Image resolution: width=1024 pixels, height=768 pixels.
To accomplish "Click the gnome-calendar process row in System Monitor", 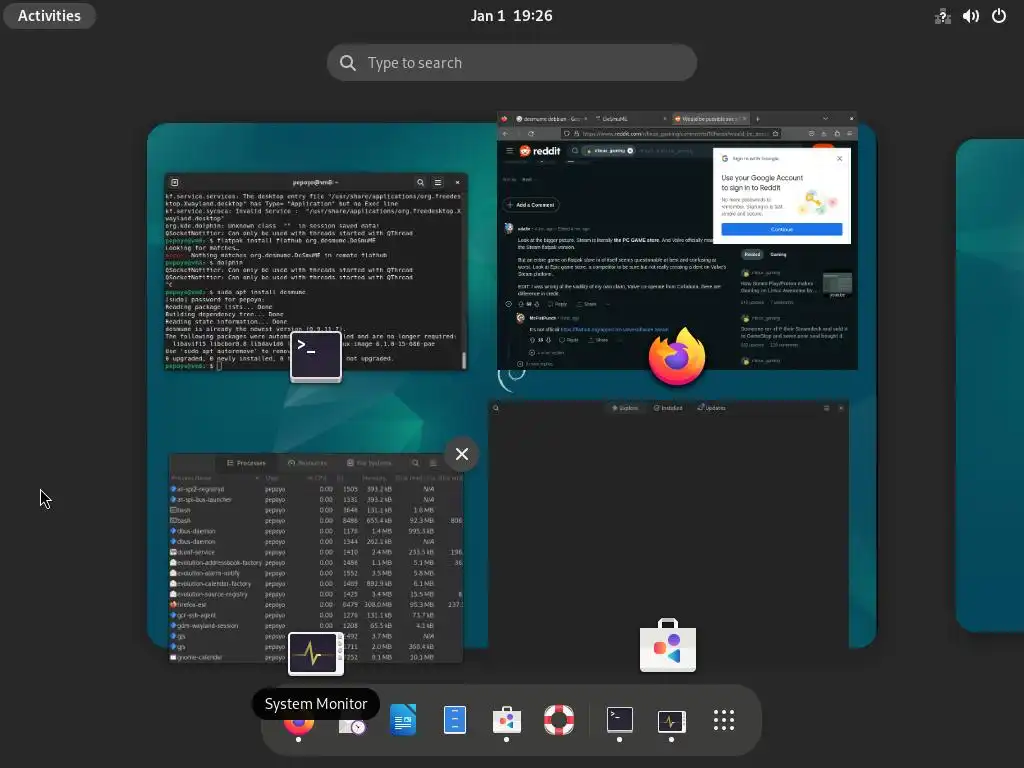I will click(x=316, y=657).
